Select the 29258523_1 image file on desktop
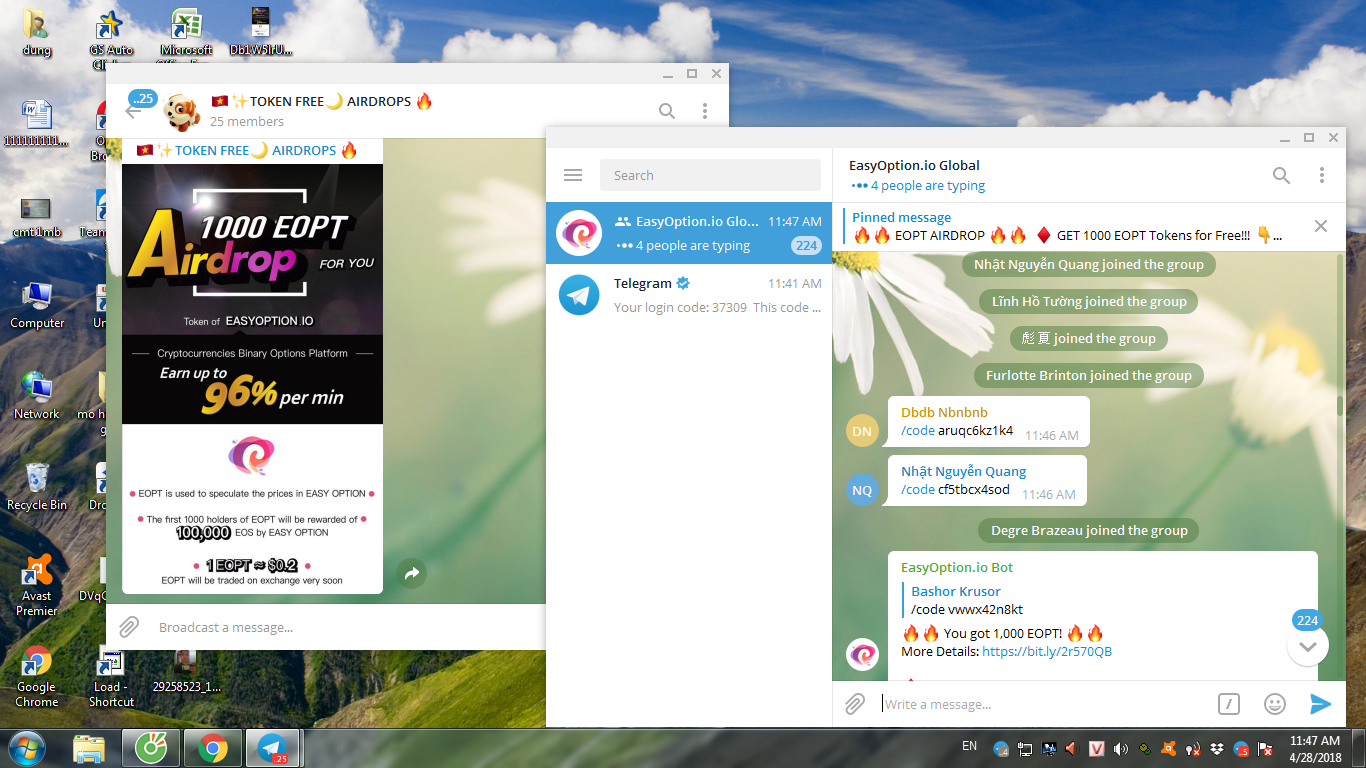The height and width of the screenshot is (768, 1366). (x=185, y=673)
